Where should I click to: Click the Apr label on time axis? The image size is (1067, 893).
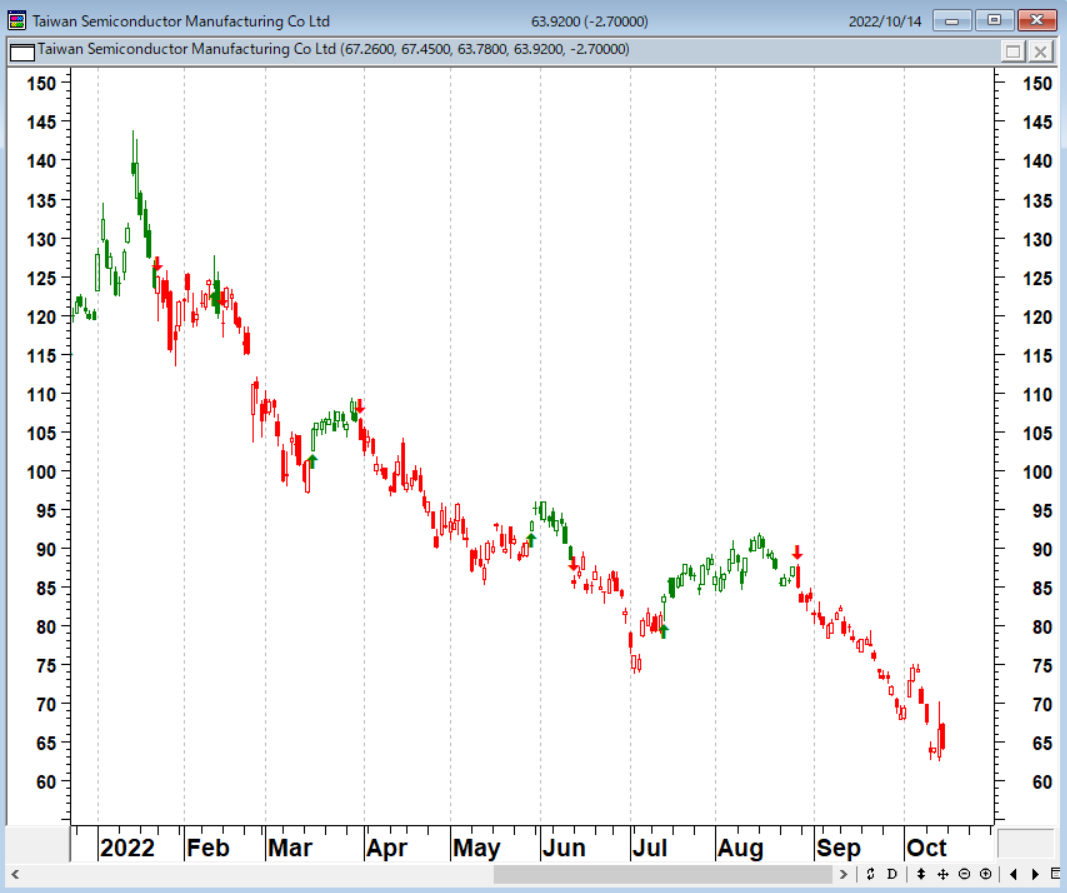tap(387, 848)
